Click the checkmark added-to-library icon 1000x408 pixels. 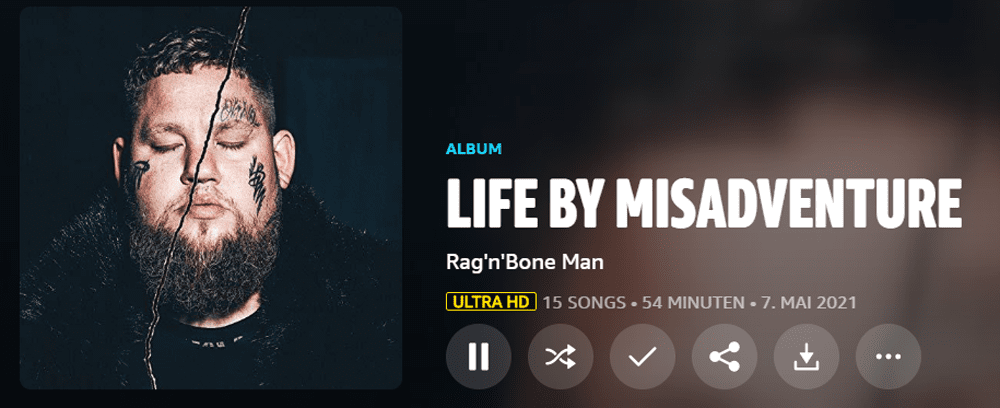[642, 356]
